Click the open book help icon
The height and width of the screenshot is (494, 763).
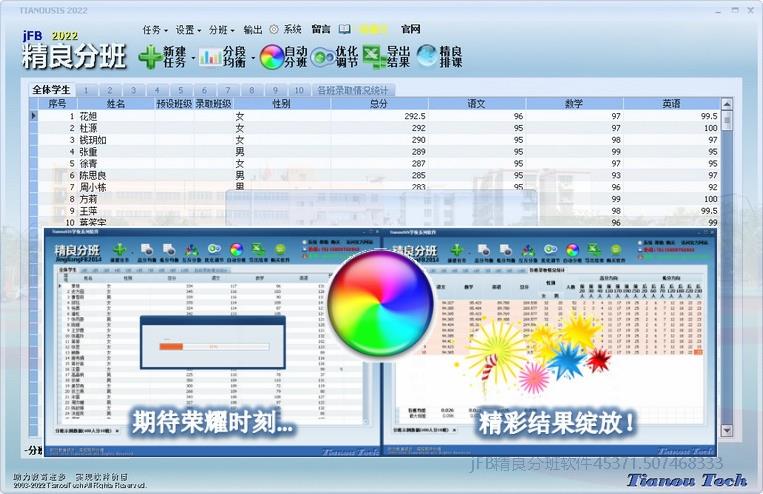[345, 29]
